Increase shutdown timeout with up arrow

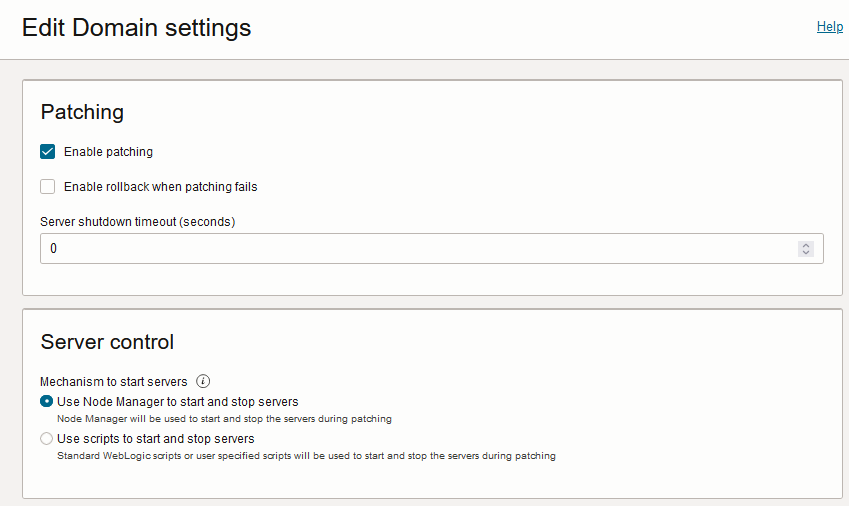[806, 245]
